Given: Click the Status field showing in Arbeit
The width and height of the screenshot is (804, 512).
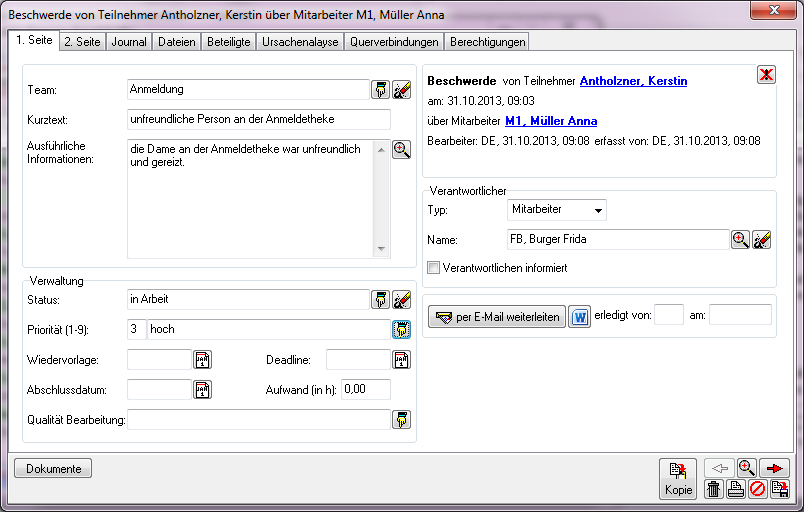Looking at the screenshot, I should (248, 300).
